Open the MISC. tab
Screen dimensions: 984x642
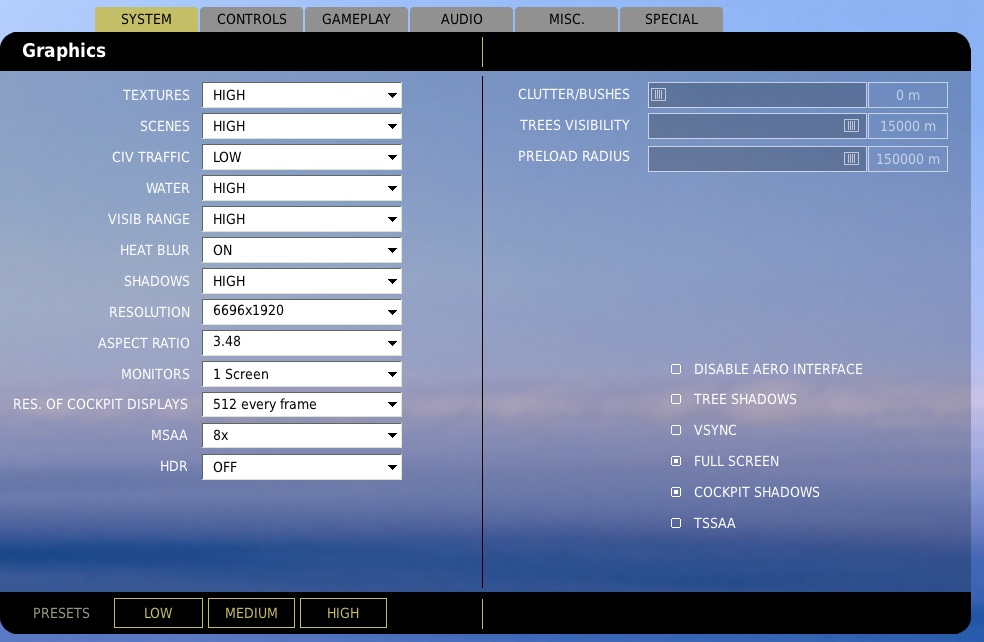[567, 19]
